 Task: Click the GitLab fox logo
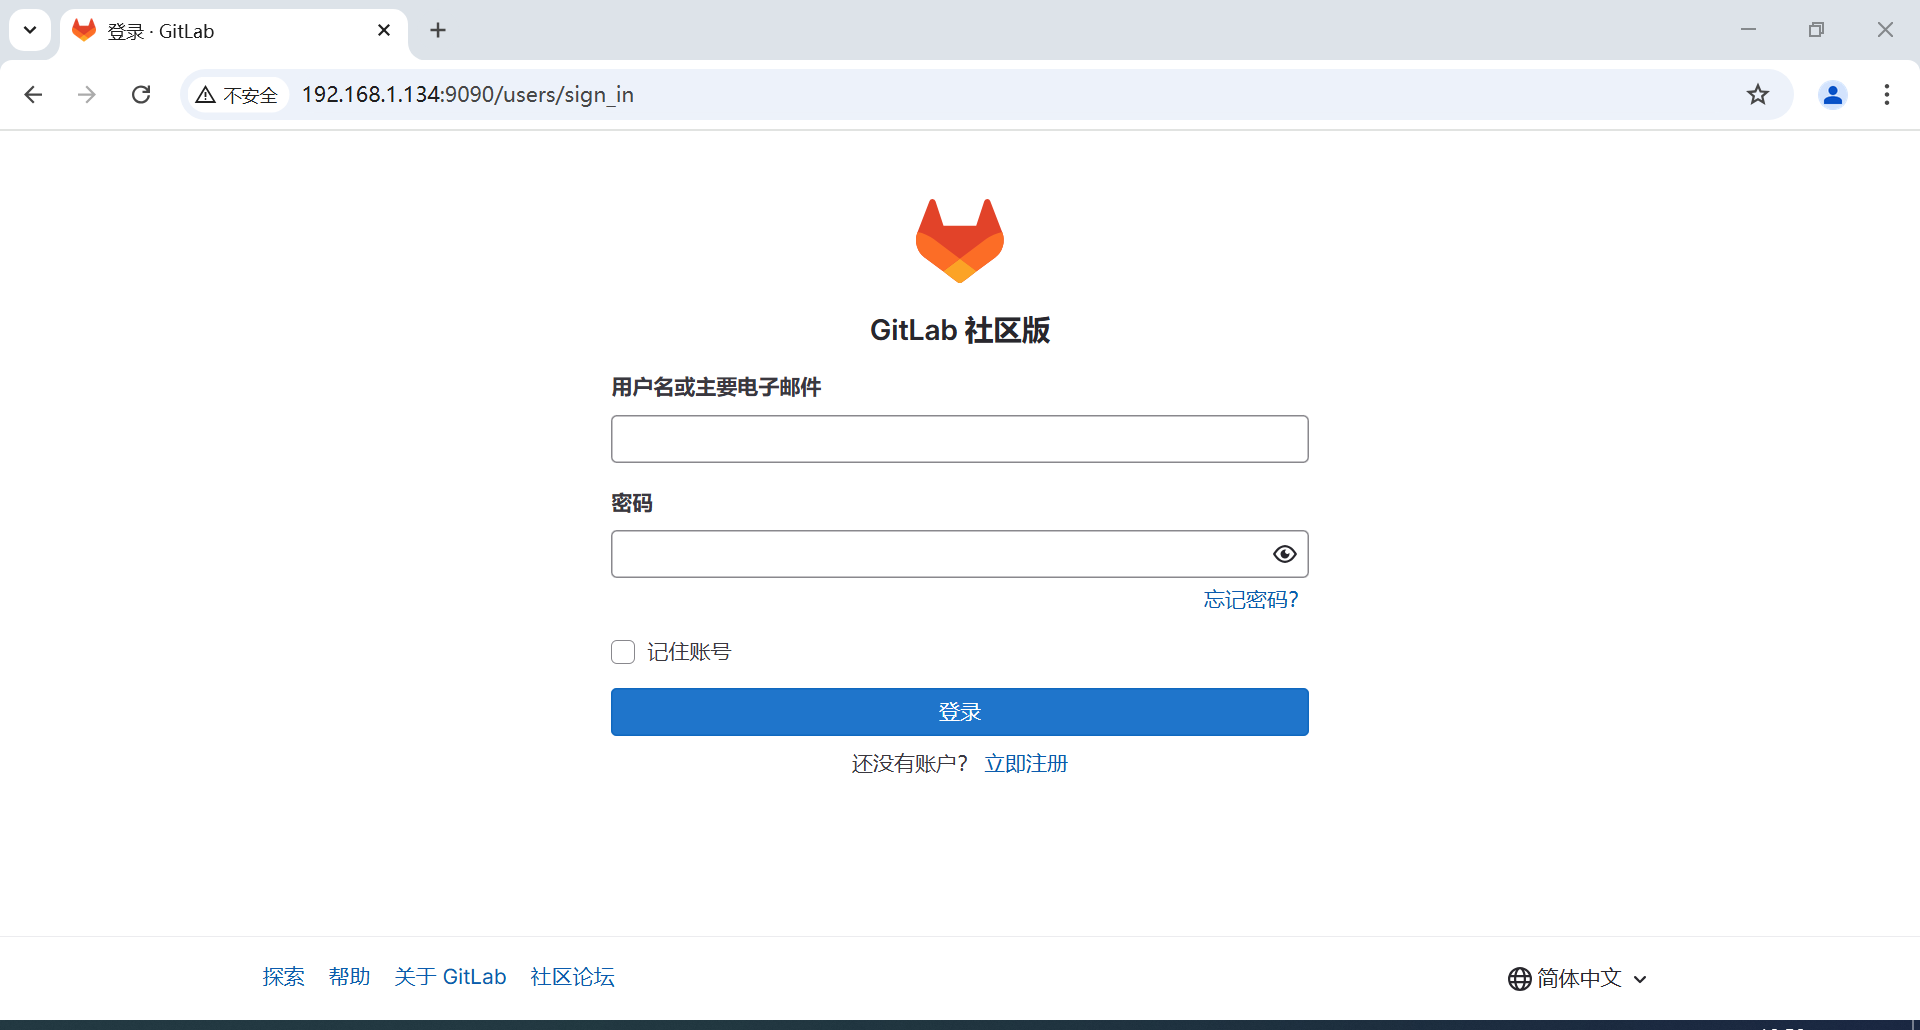[960, 240]
